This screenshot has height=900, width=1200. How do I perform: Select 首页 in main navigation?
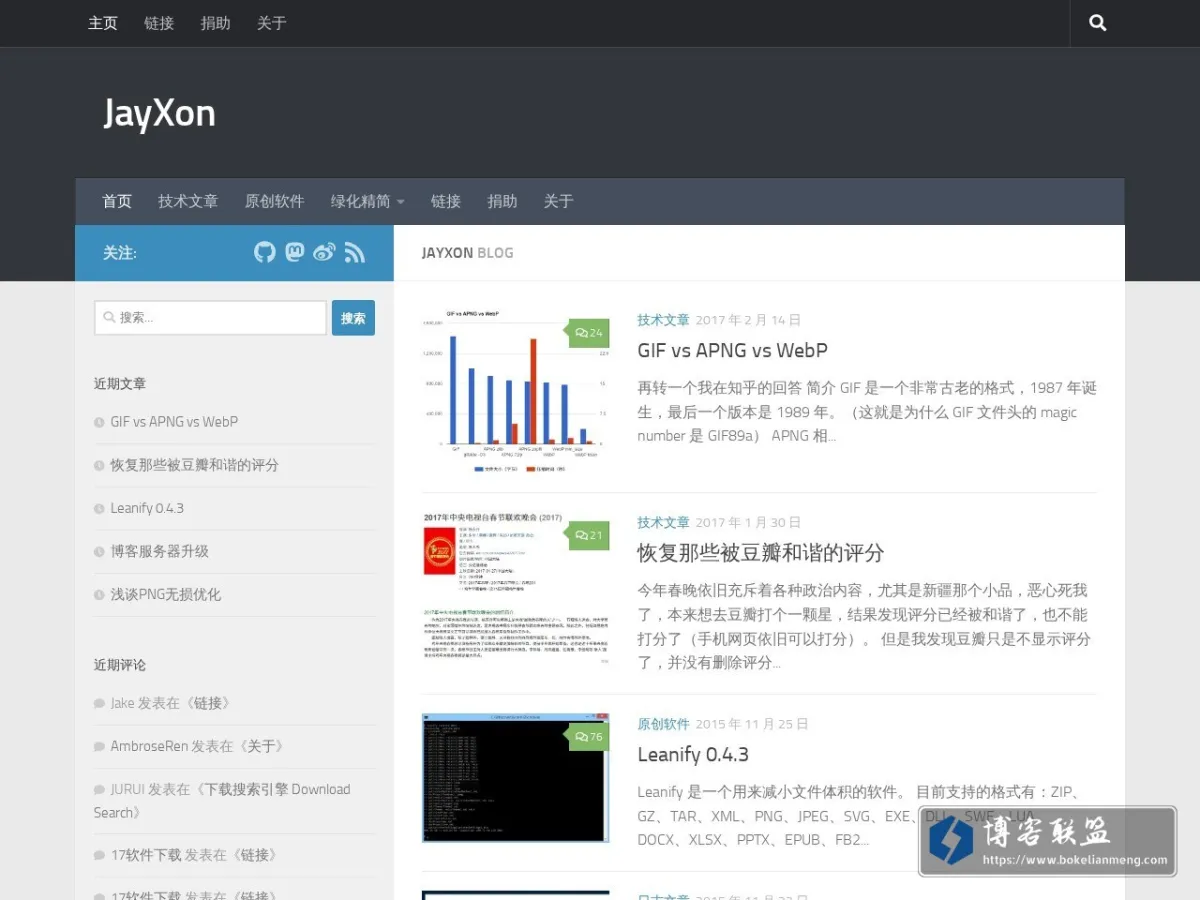tap(117, 201)
